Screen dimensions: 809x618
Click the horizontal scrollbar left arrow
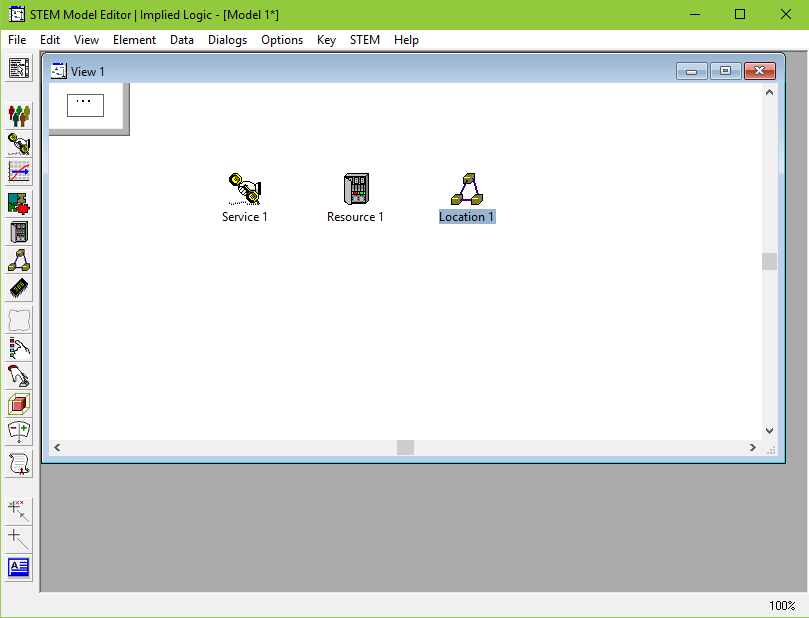(57, 447)
